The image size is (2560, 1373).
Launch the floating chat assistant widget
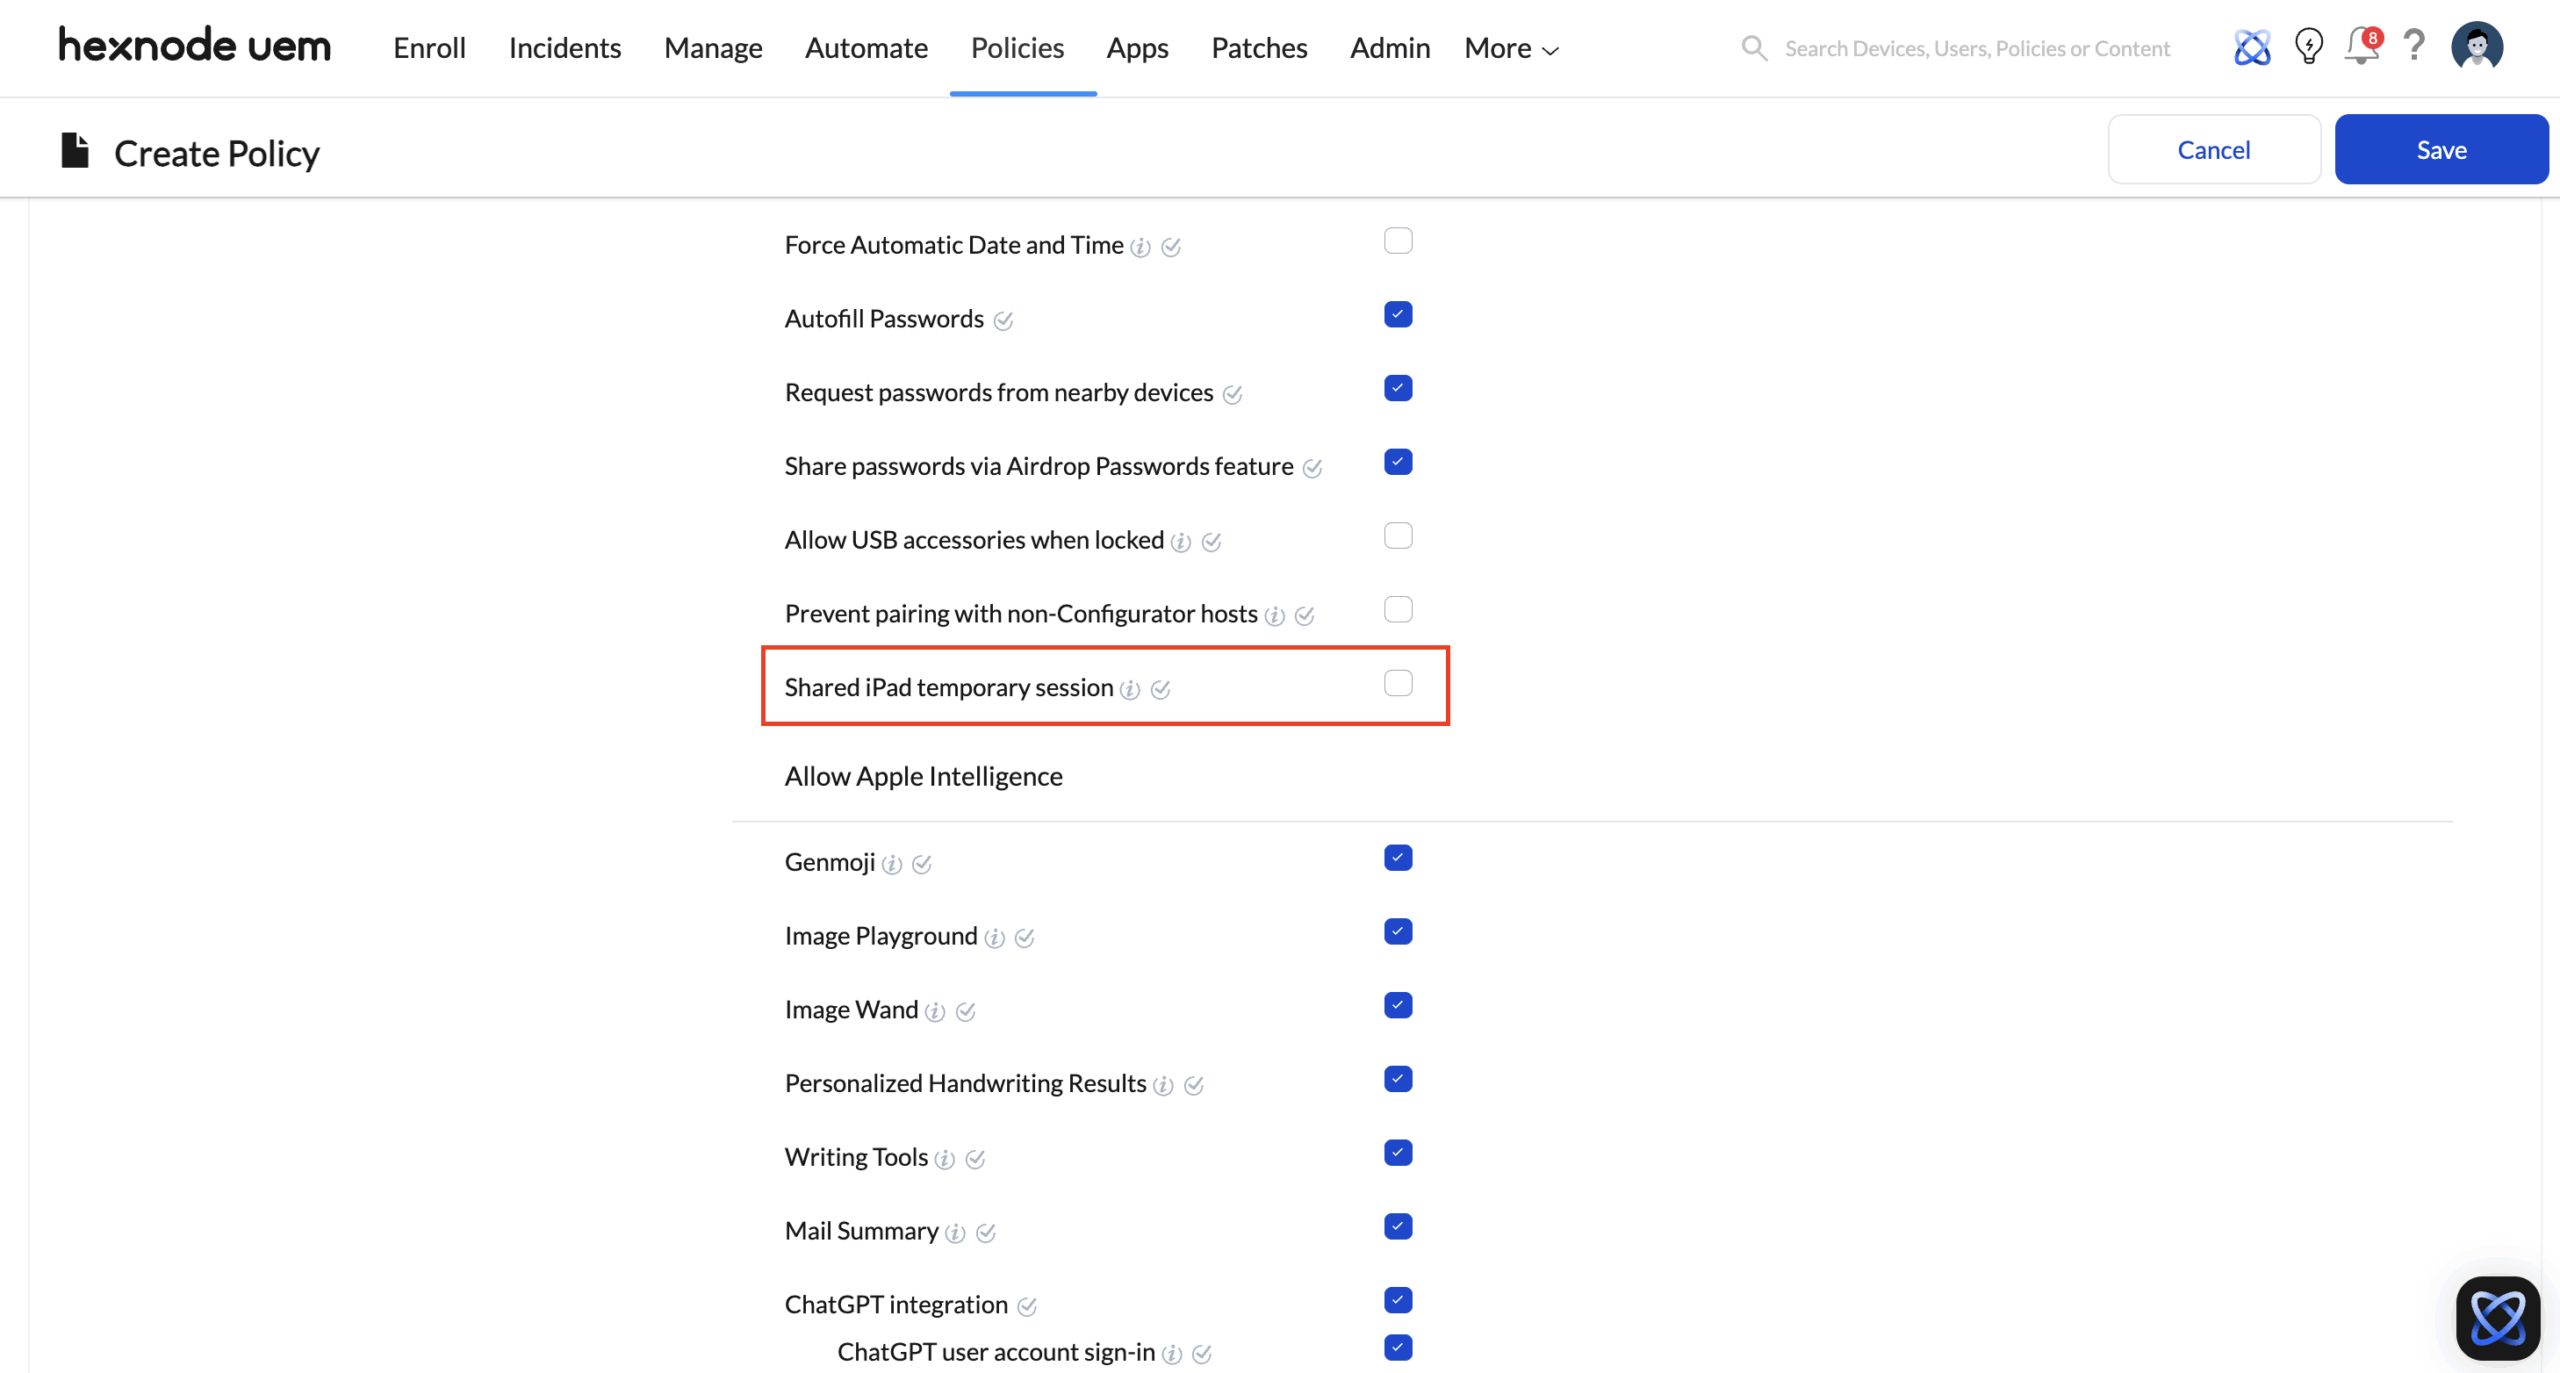[x=2497, y=1317]
